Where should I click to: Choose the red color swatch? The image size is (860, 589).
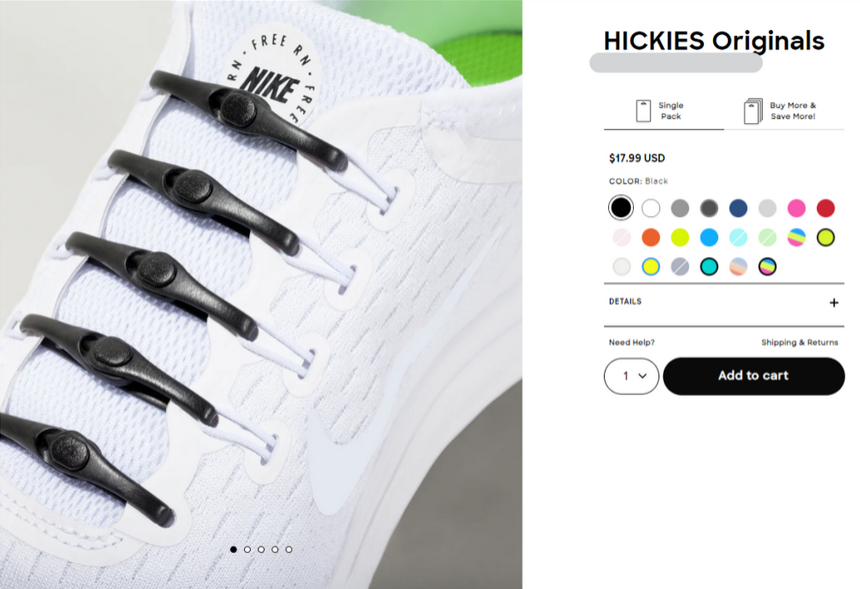click(825, 208)
